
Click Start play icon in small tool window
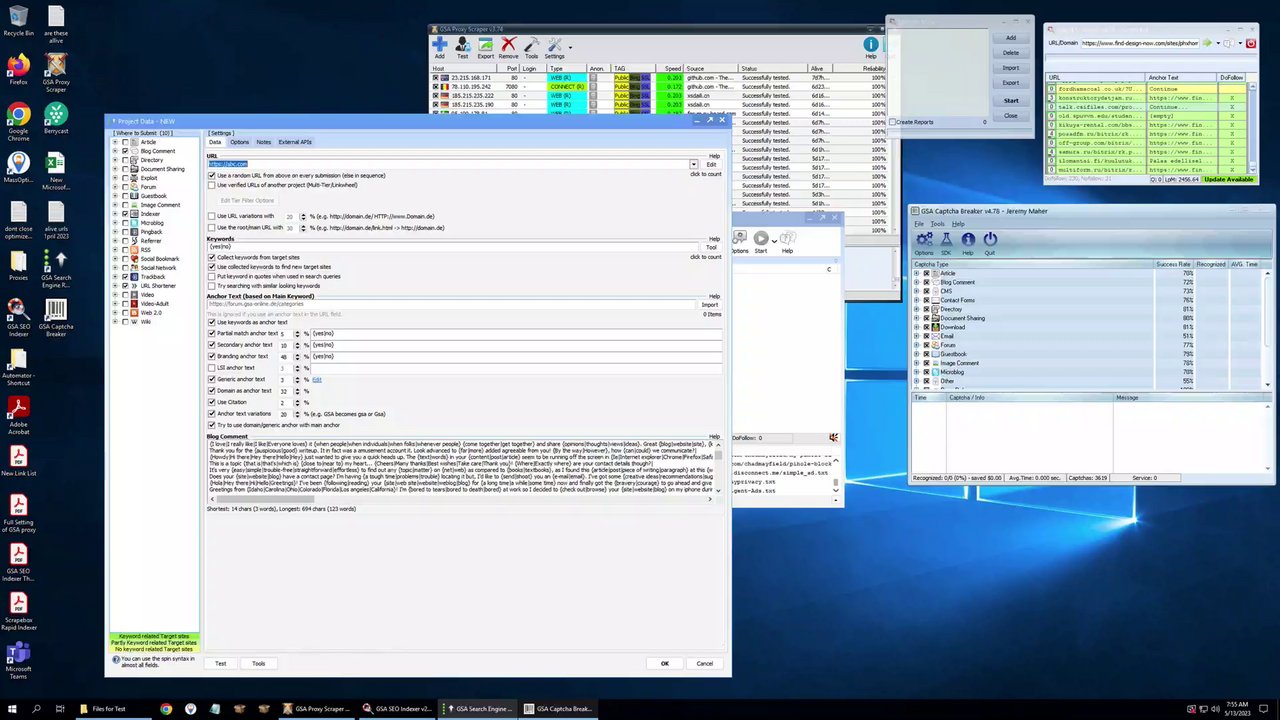(761, 241)
